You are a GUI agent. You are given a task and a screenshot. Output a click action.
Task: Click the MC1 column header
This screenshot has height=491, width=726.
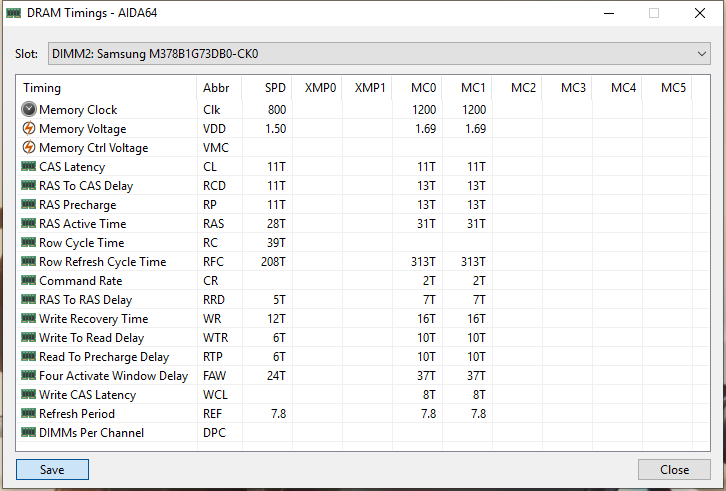467,88
